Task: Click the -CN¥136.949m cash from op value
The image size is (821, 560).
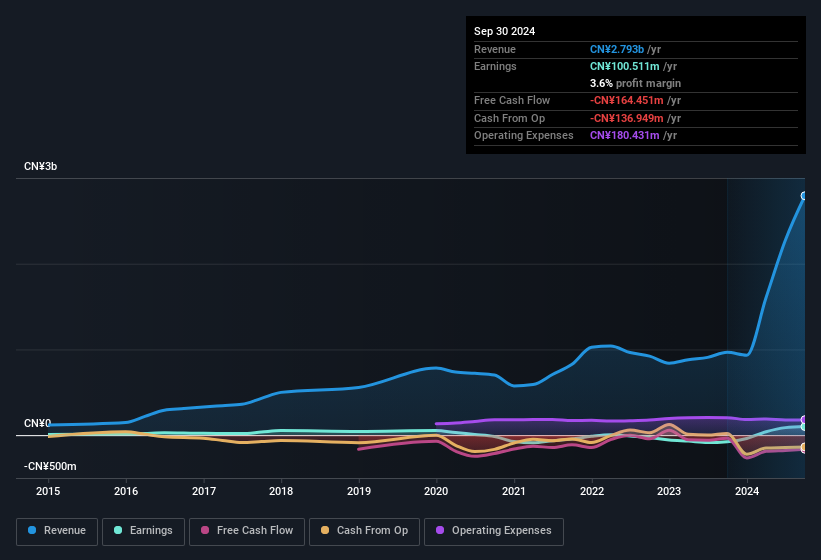Action: (x=627, y=118)
